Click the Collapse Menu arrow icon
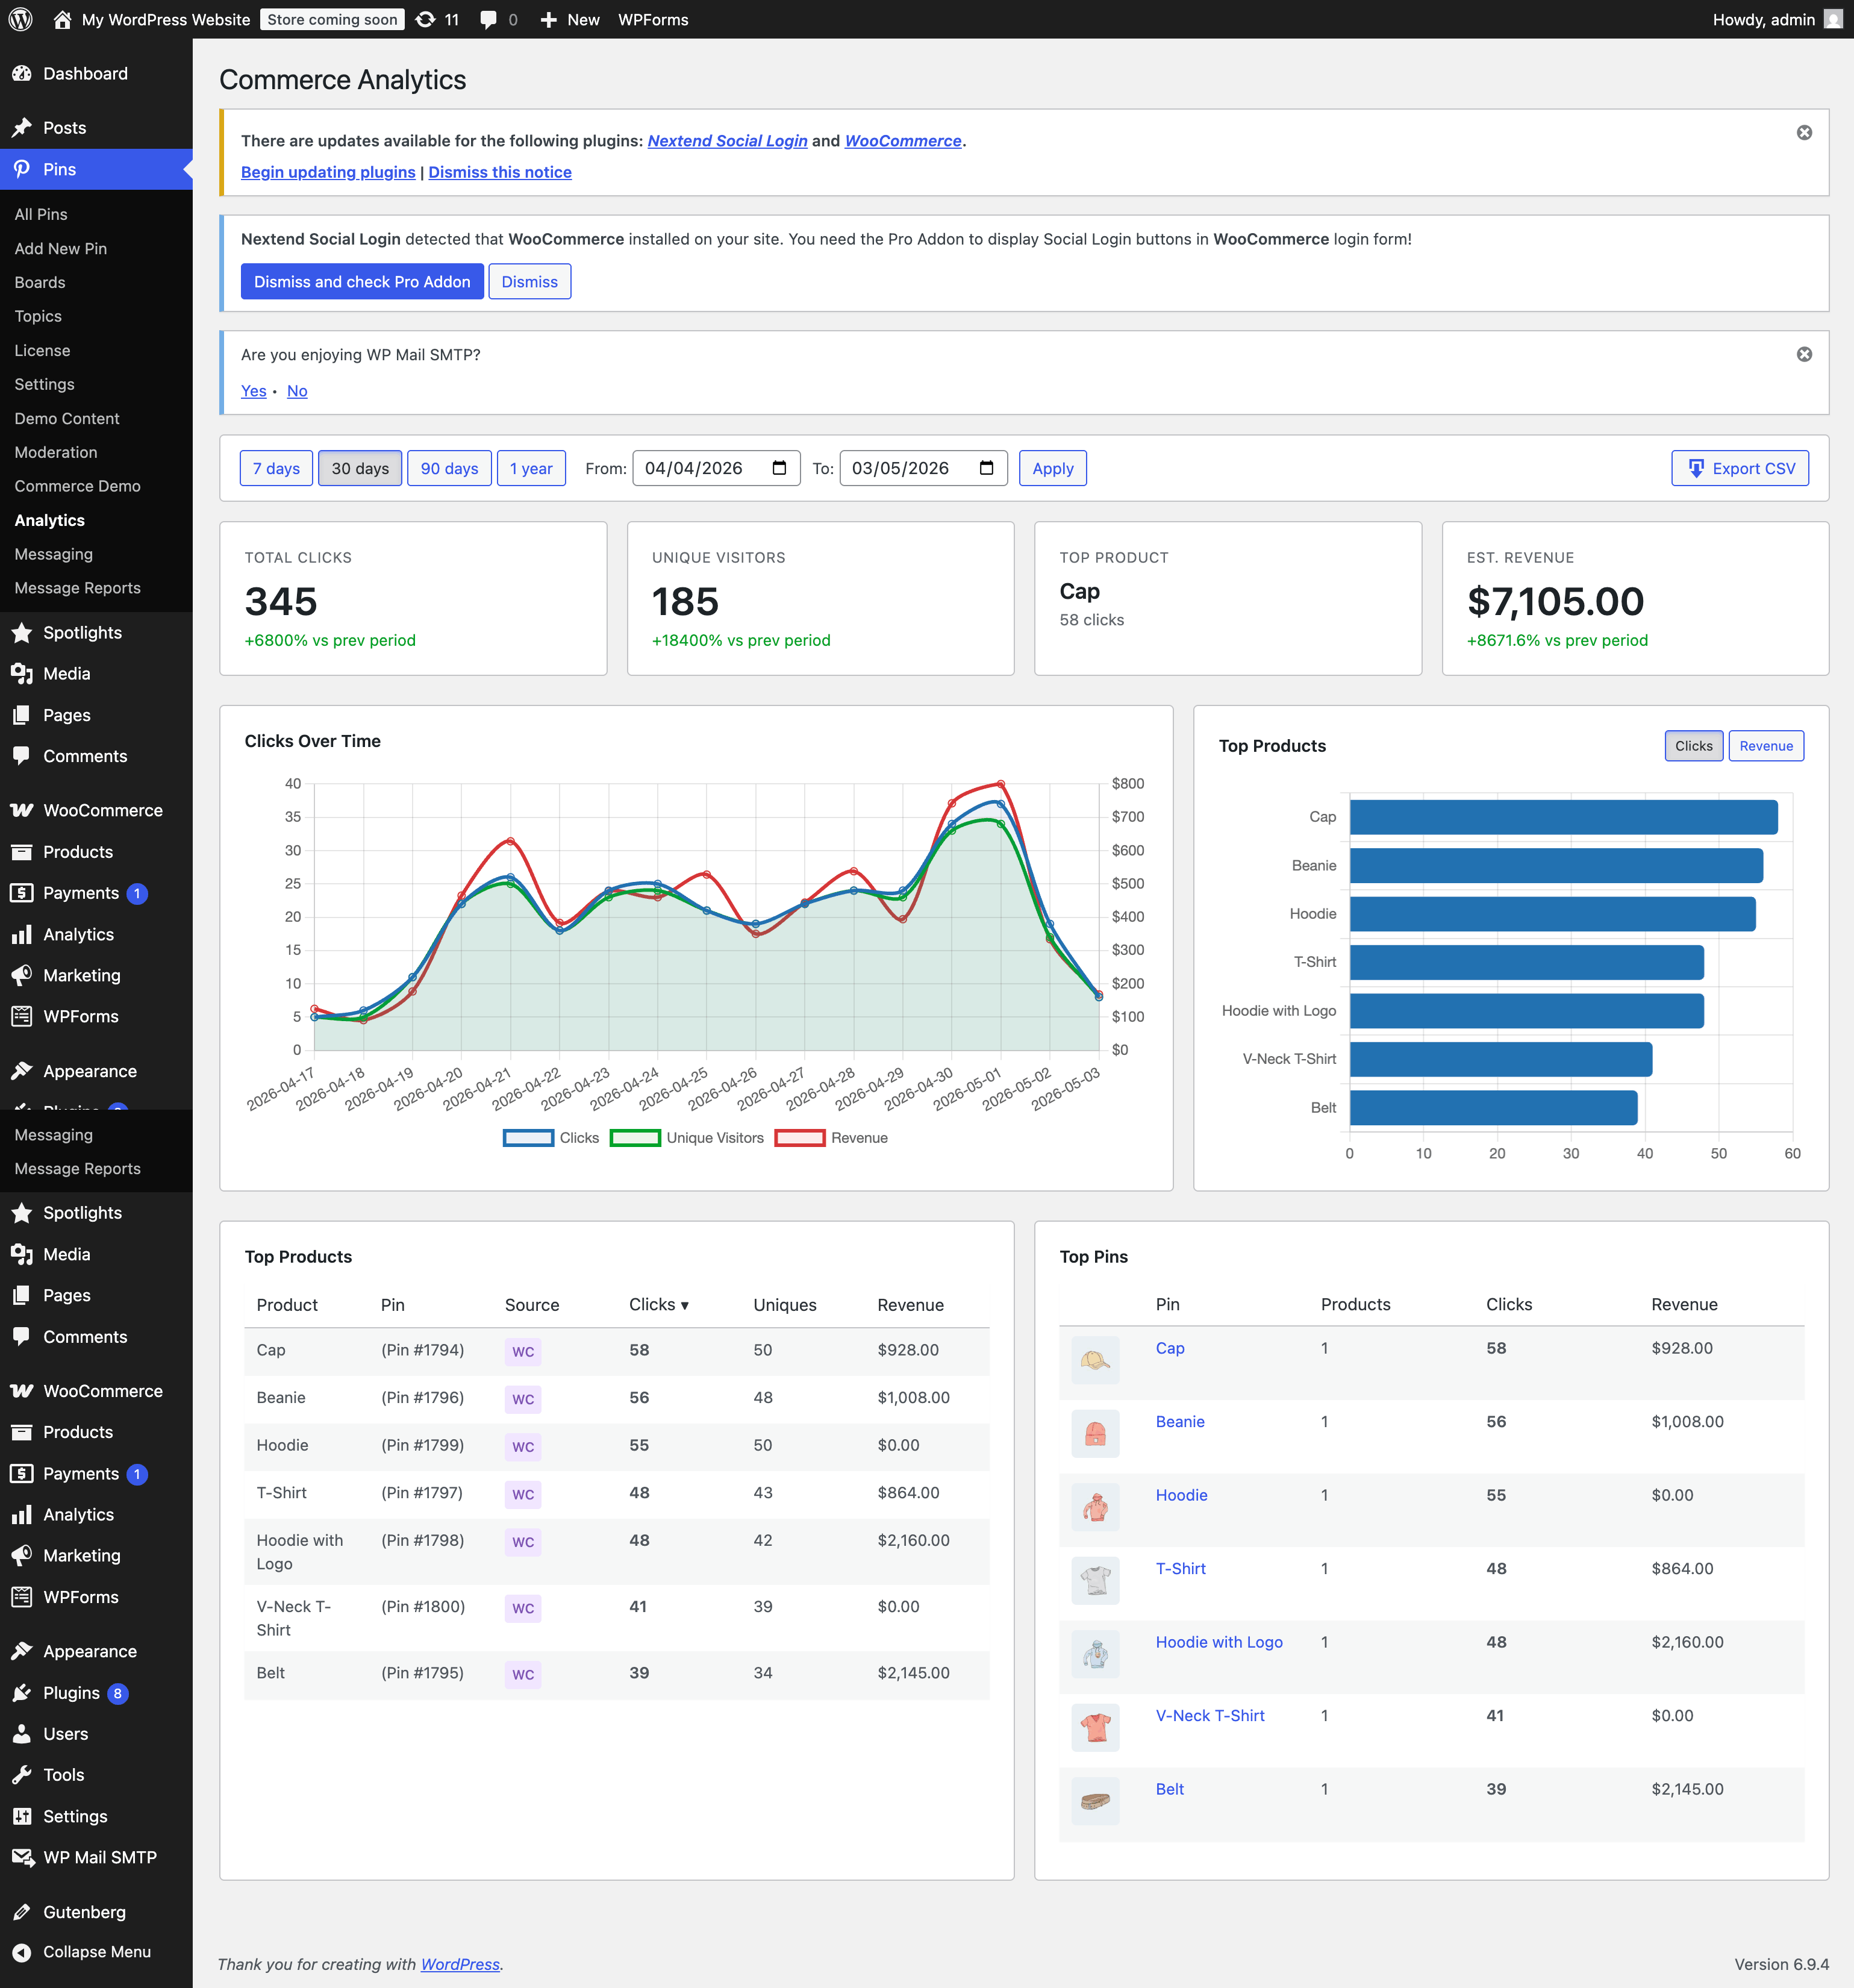The width and height of the screenshot is (1854, 1988). click(x=22, y=1952)
